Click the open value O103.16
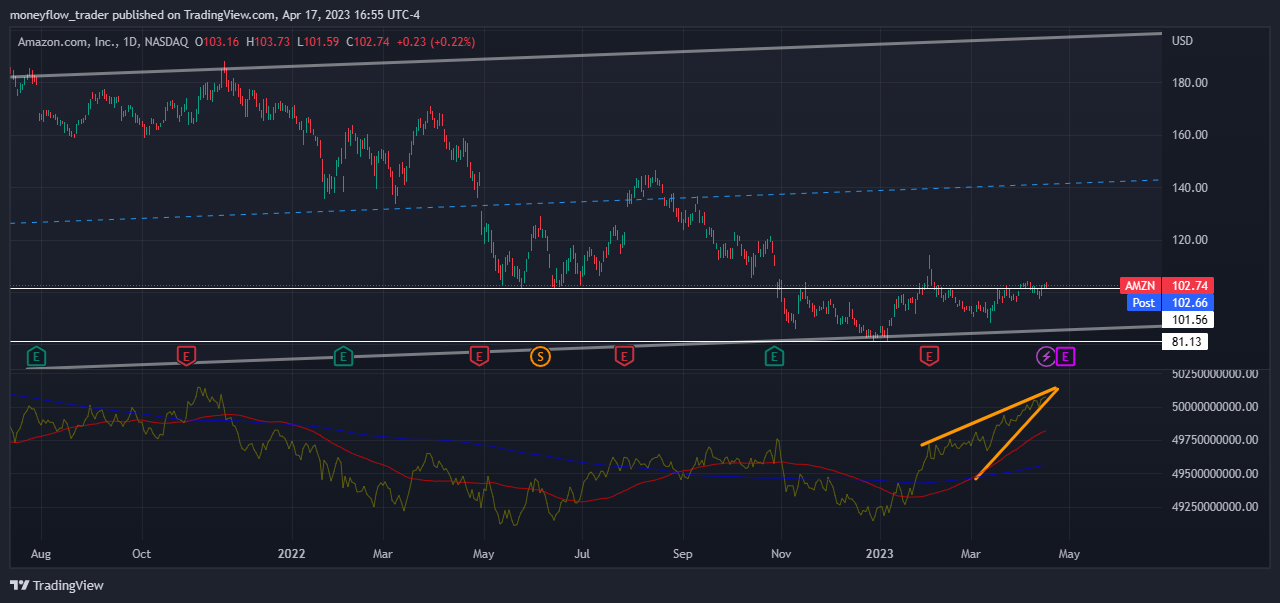 click(217, 41)
